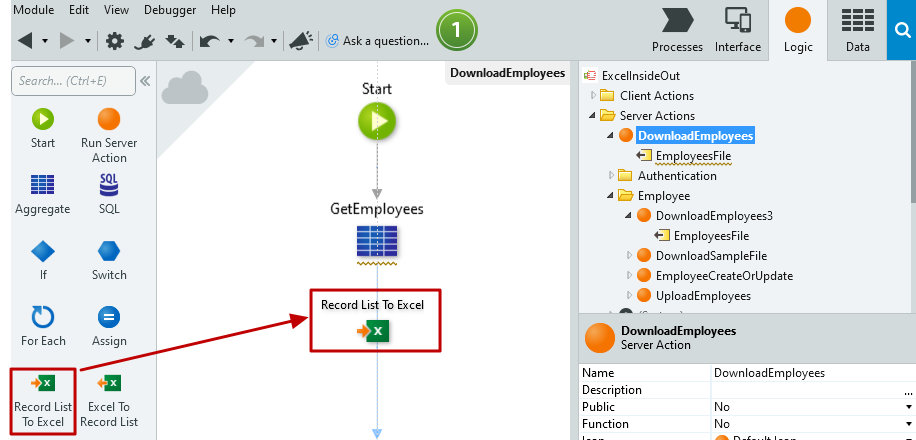Click the 1-Click Publish button

pos(457,30)
